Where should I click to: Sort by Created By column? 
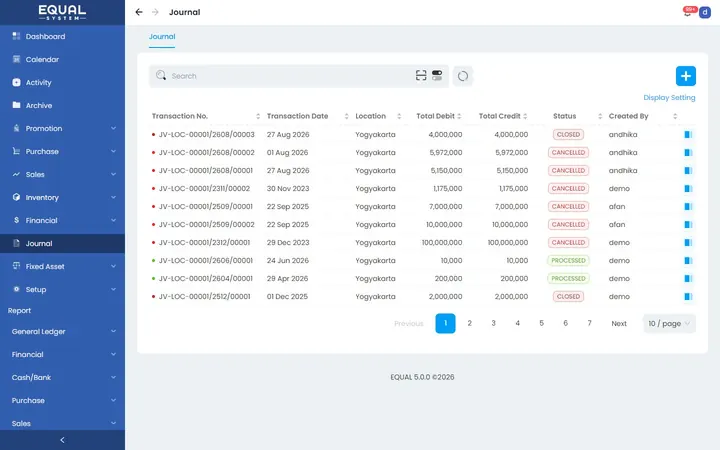(x=675, y=116)
